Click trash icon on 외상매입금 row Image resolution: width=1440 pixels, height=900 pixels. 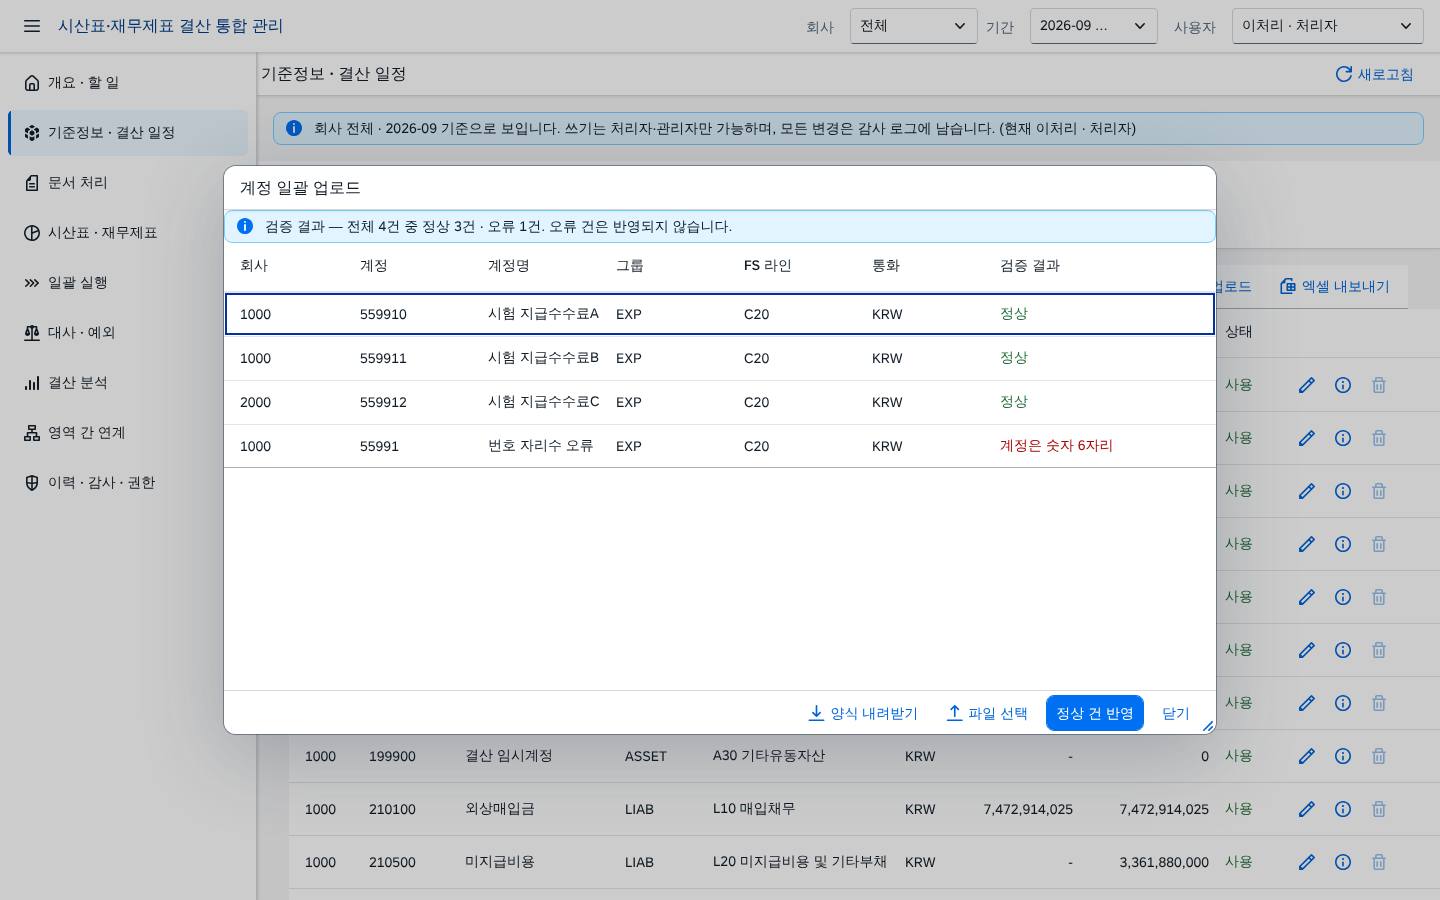[1379, 809]
